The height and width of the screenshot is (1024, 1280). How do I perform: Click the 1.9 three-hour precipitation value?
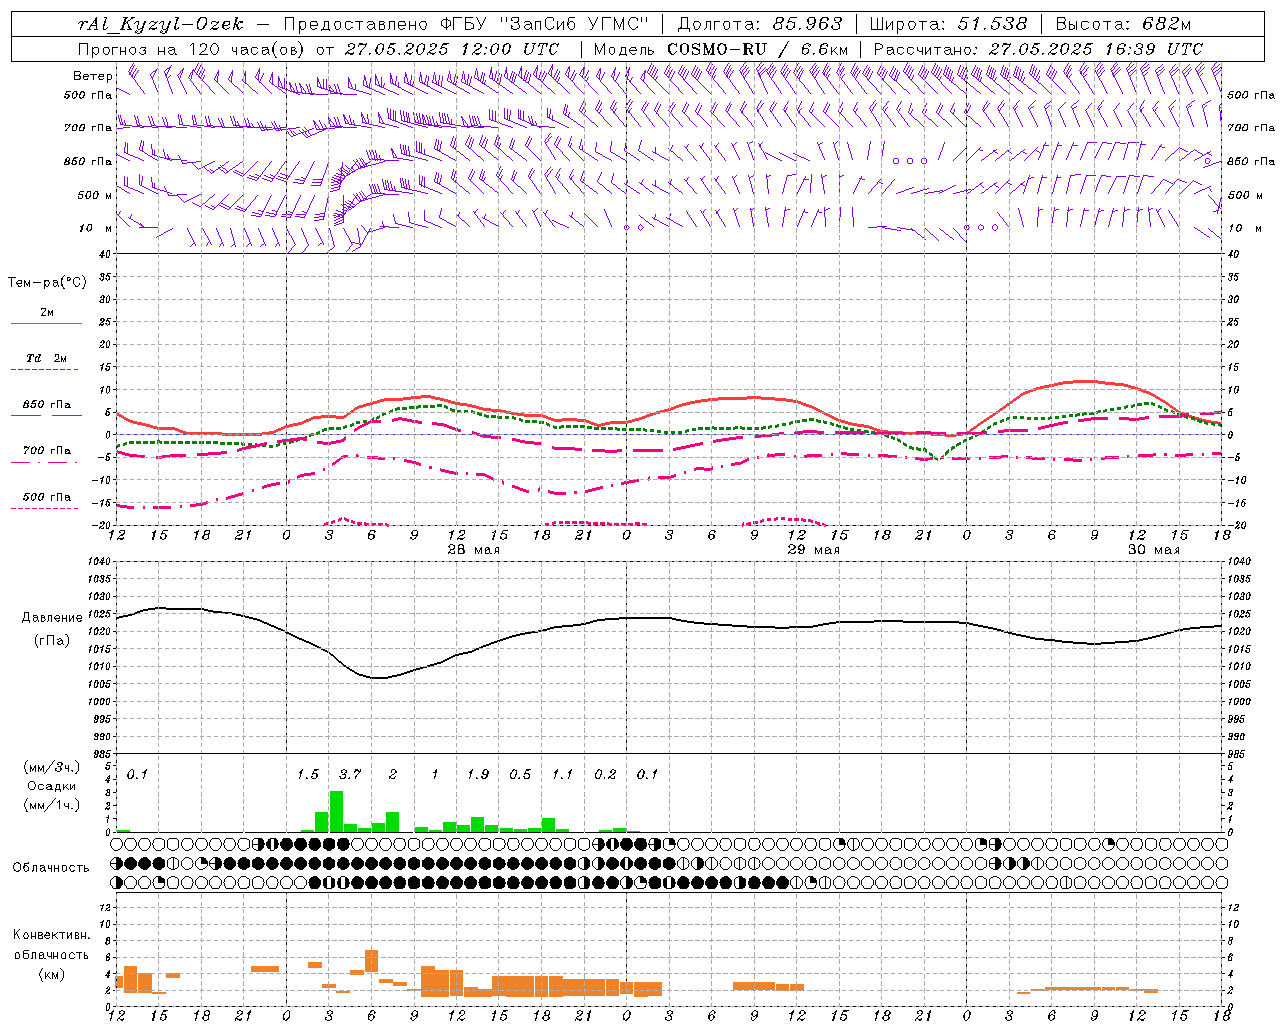(x=478, y=774)
